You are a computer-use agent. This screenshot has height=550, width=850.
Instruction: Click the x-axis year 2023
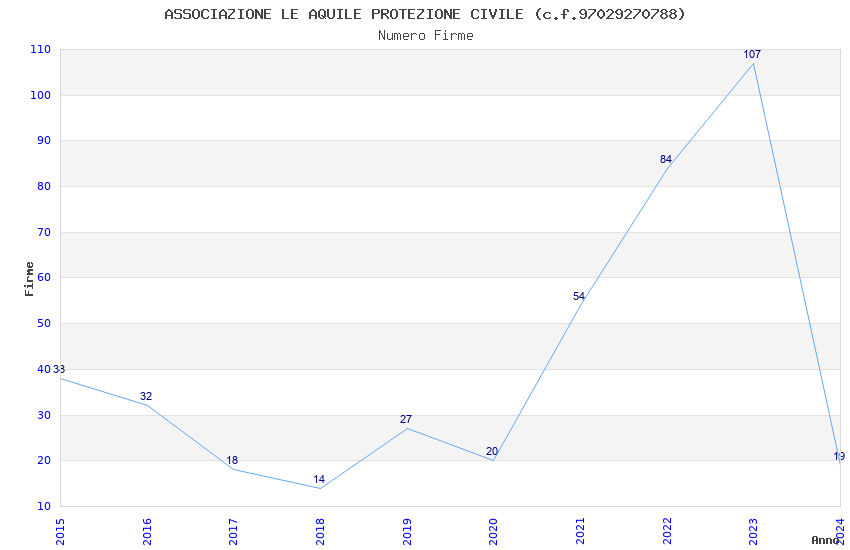click(x=754, y=532)
